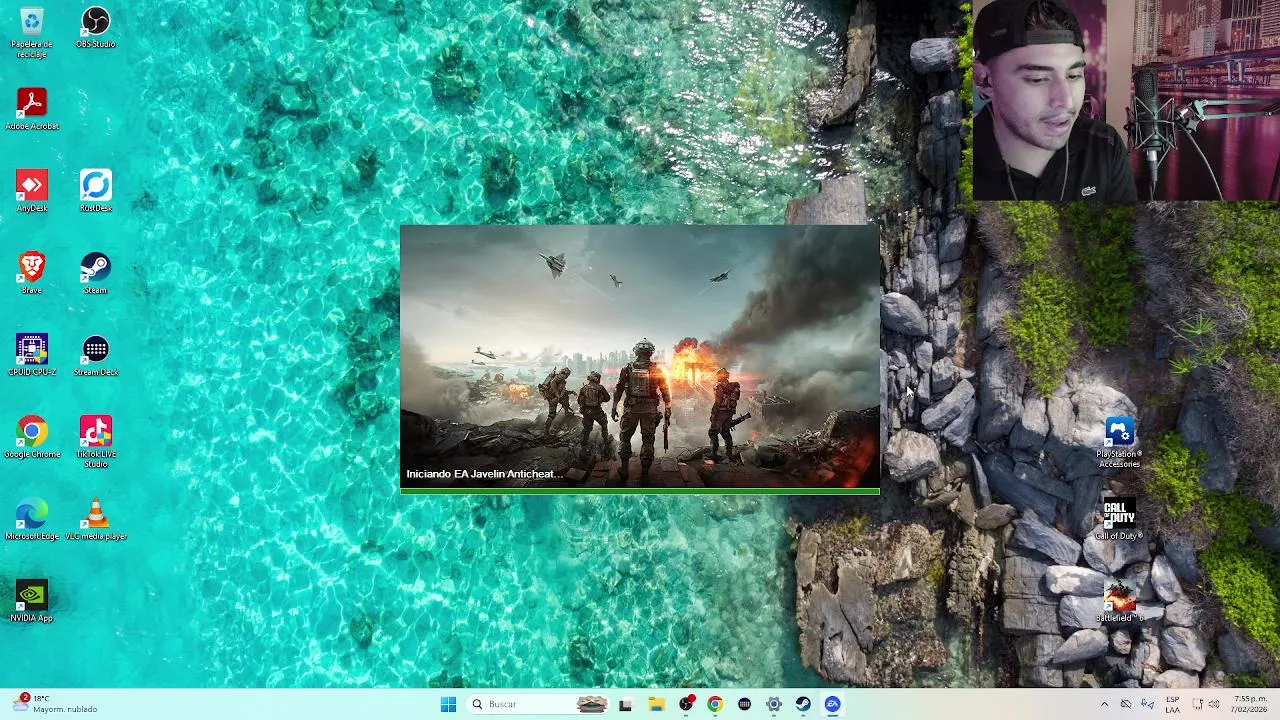
Task: Open the Adobe Acrobat desktop shortcut
Action: coord(32,109)
